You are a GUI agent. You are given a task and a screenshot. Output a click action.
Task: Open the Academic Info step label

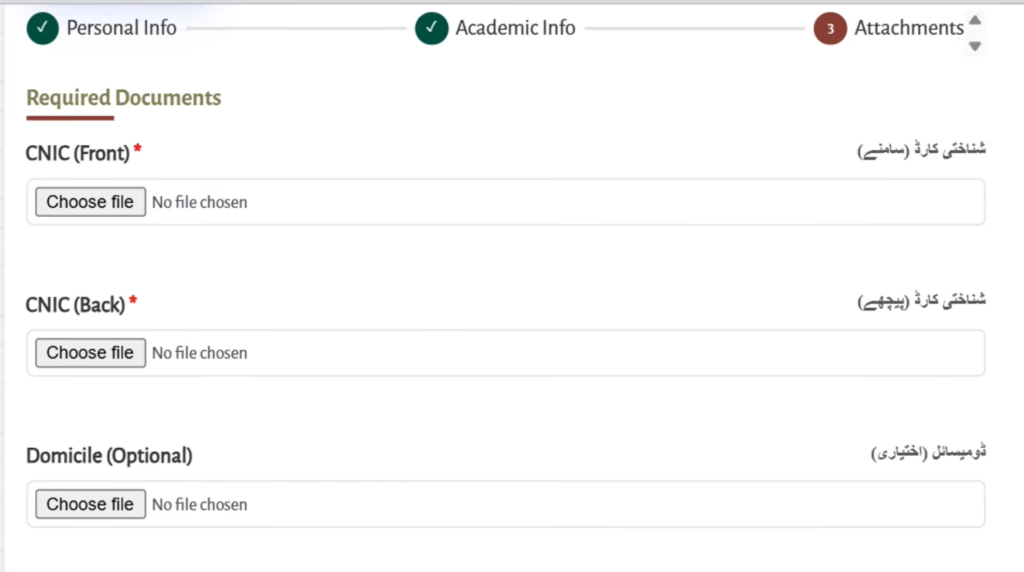pos(515,28)
